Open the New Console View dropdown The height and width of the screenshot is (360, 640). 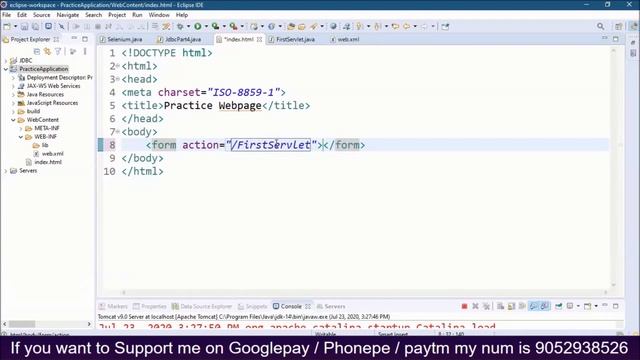(596, 306)
